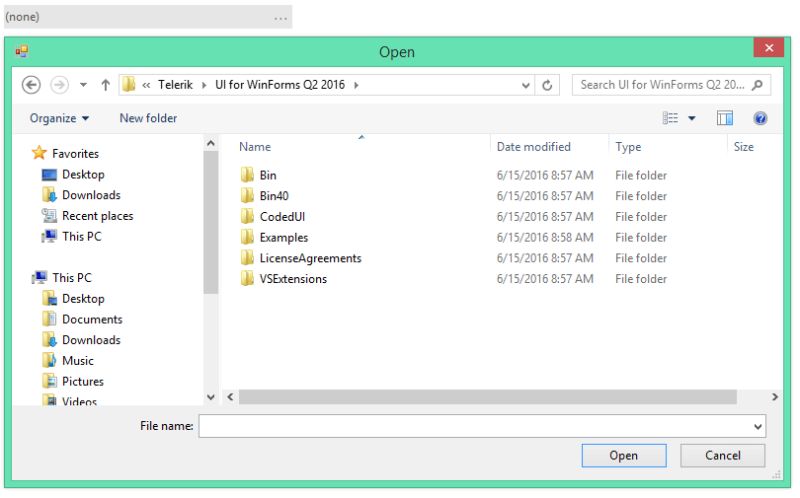This screenshot has width=800, height=498.
Task: Open the Music folder
Action: pyautogui.click(x=78, y=361)
